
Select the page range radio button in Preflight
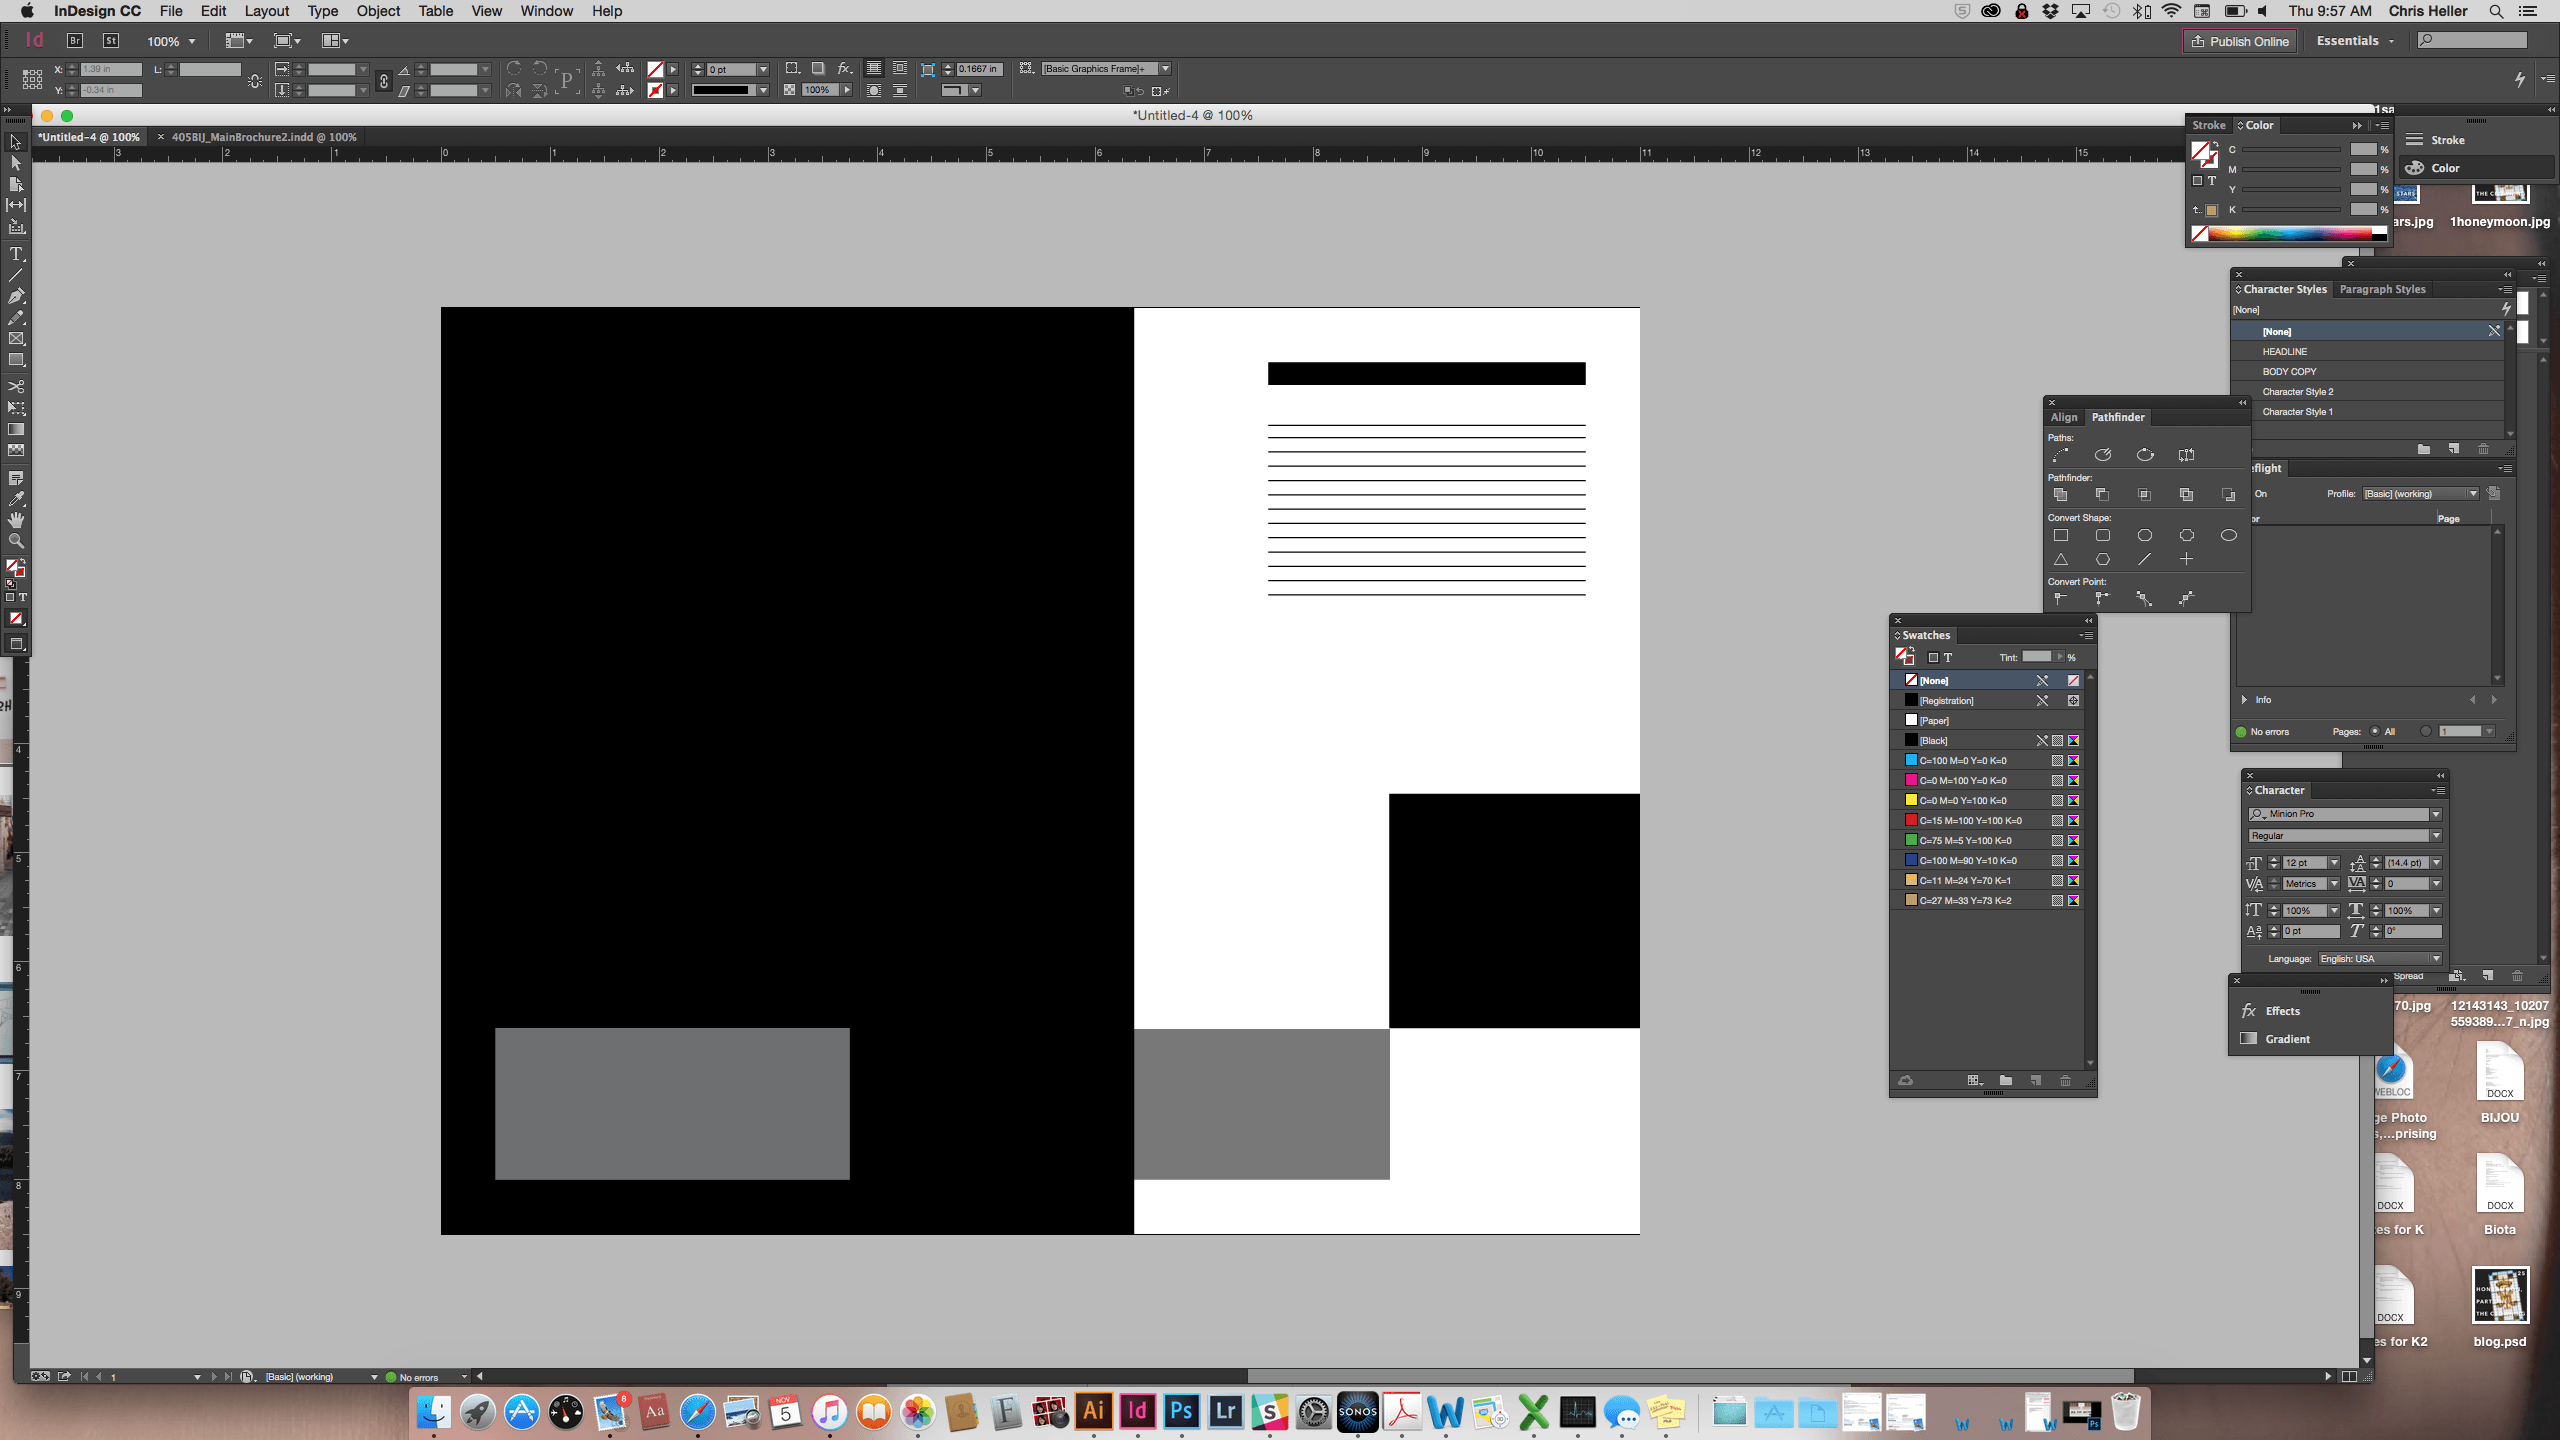tap(2425, 731)
